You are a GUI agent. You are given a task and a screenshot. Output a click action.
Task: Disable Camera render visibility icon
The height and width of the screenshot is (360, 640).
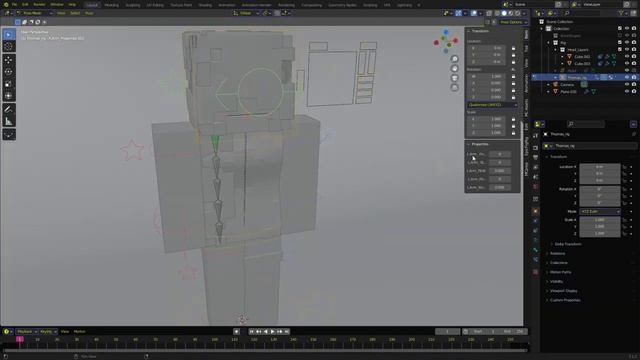(x=634, y=84)
